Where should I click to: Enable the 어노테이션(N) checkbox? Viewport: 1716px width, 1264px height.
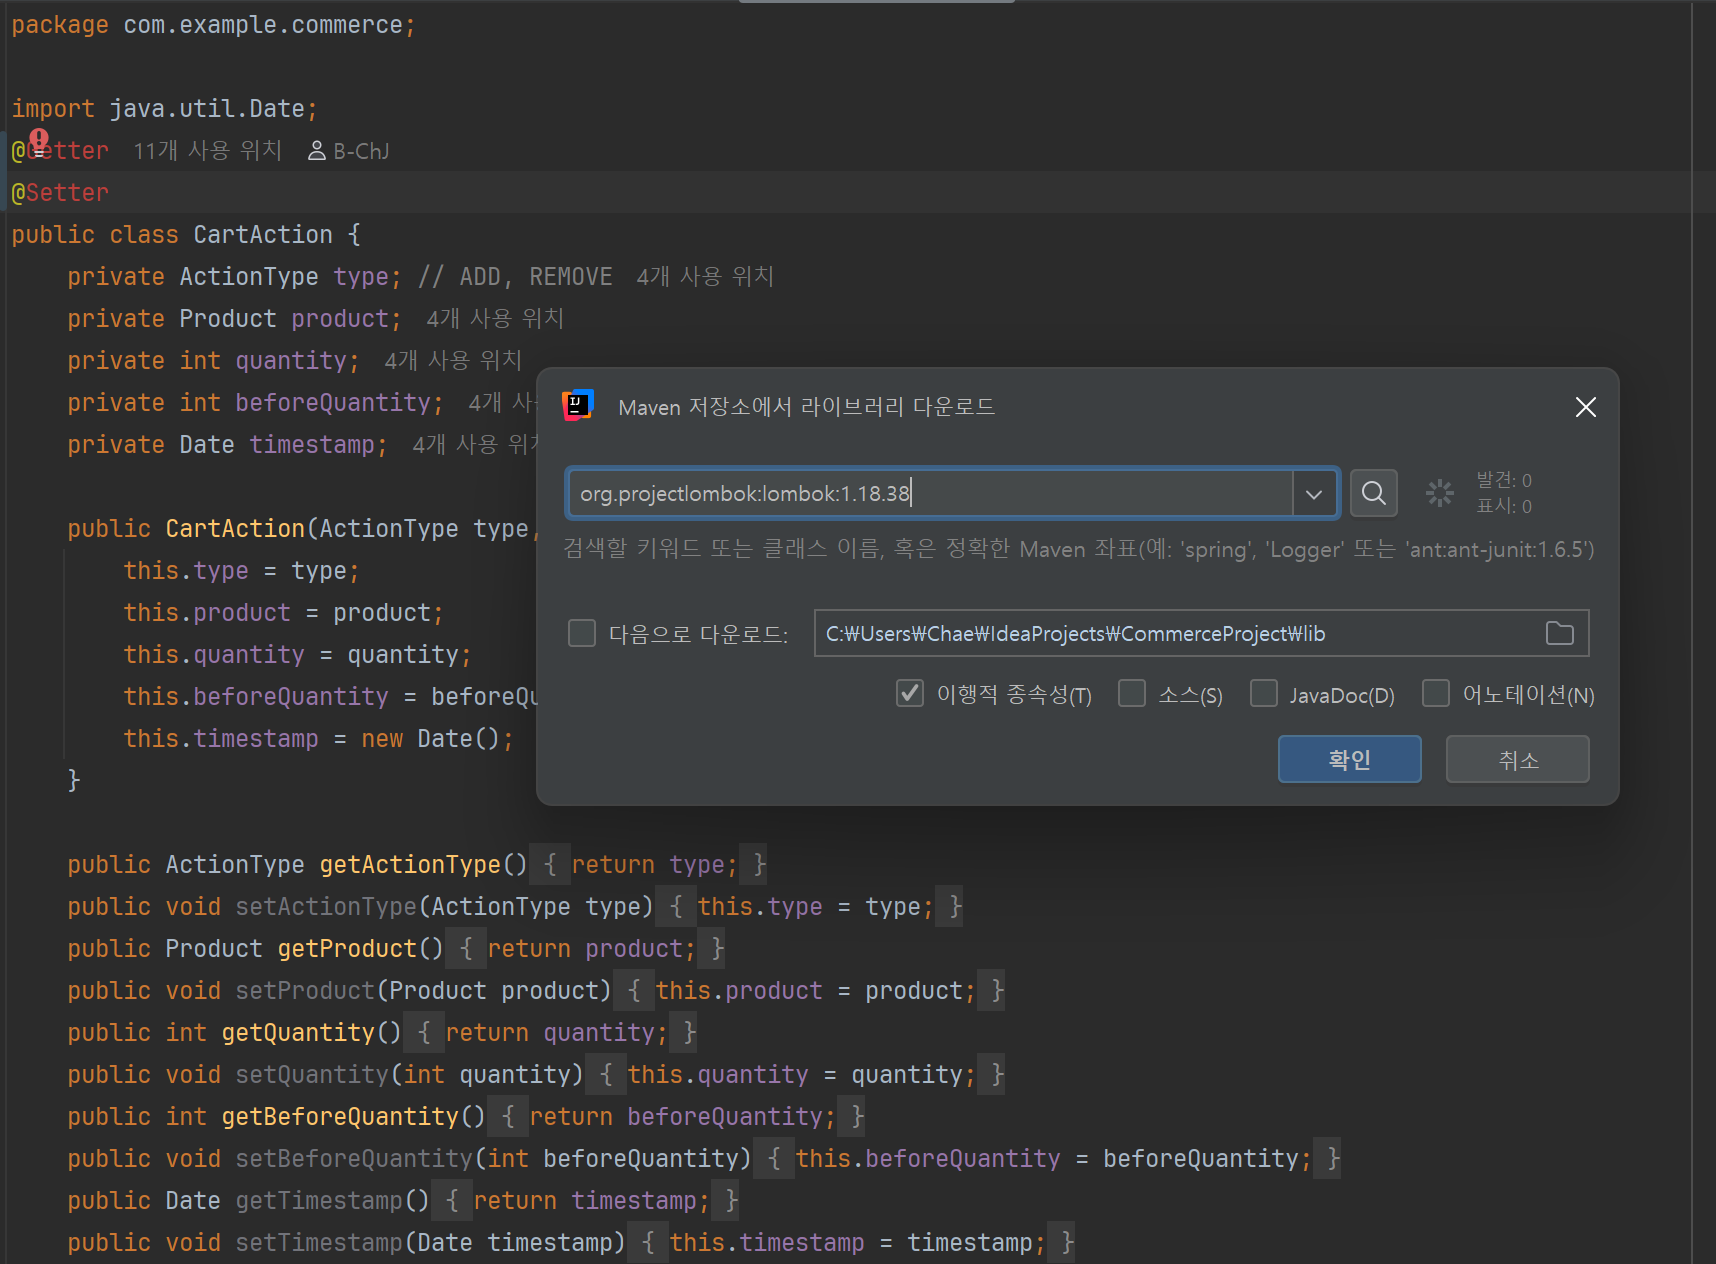pyautogui.click(x=1436, y=693)
